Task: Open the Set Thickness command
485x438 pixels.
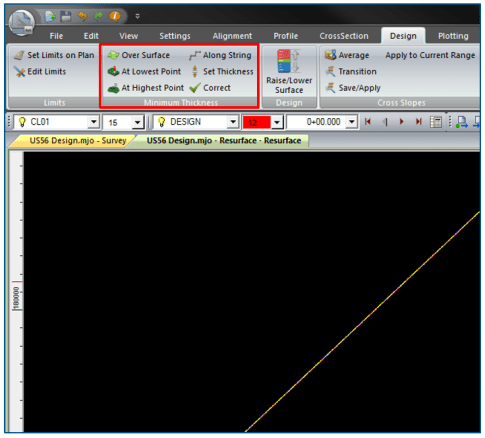Action: click(x=222, y=71)
